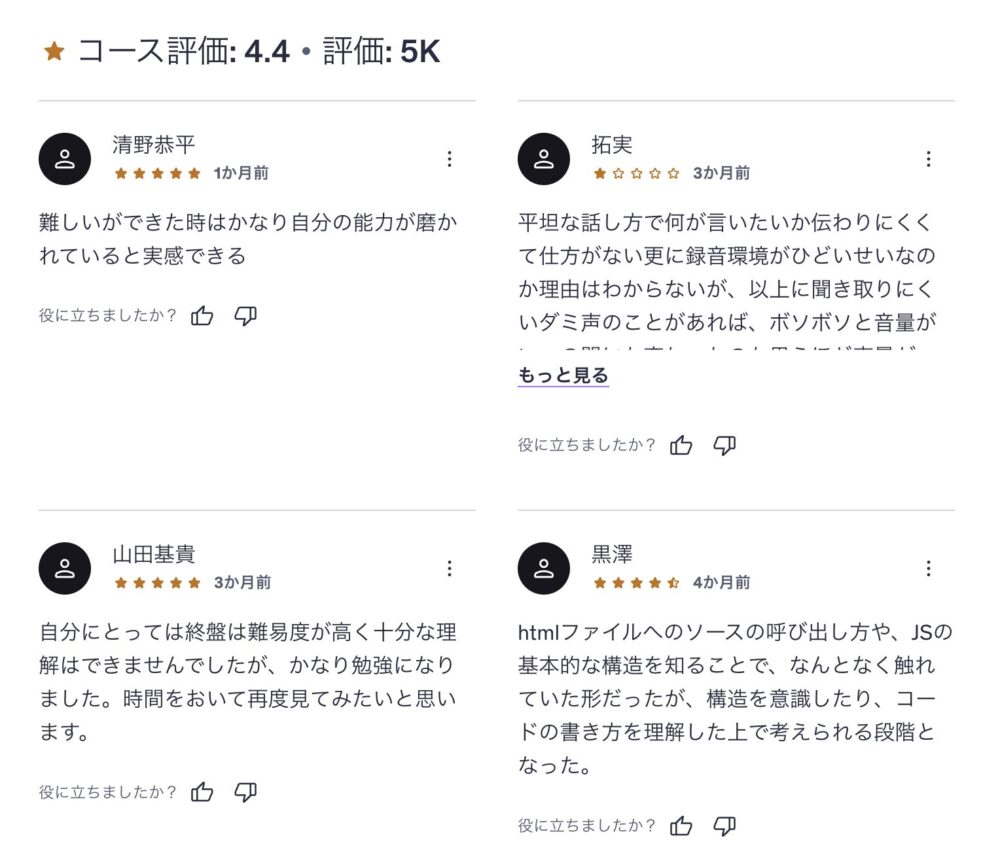Image resolution: width=1000 pixels, height=853 pixels.
Task: Dislike 拓実's one-star review
Action: pos(725,445)
